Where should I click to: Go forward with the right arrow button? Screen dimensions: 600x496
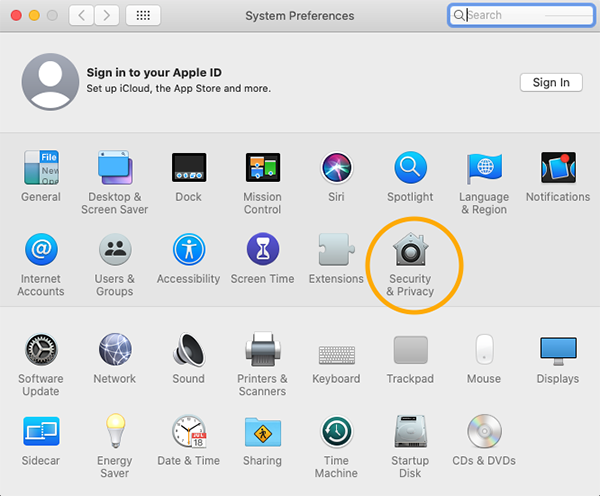[x=106, y=15]
